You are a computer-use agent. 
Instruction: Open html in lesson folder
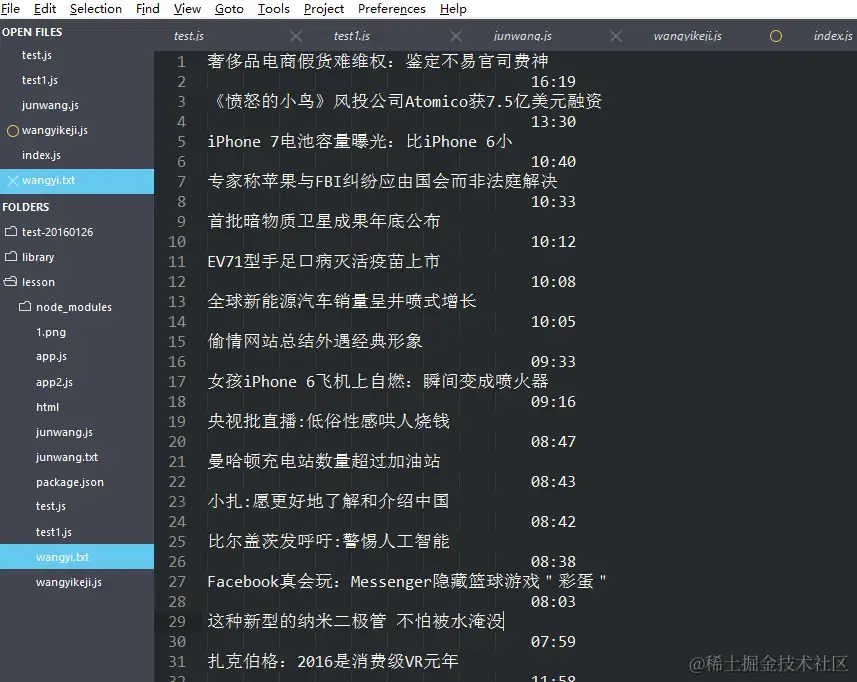[48, 407]
